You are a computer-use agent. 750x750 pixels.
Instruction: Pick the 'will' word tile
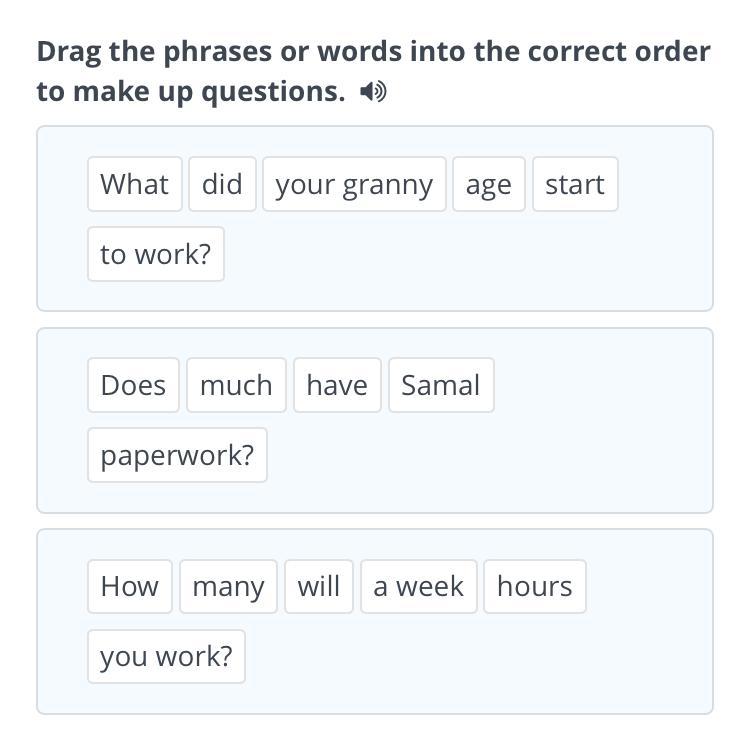pyautogui.click(x=319, y=586)
